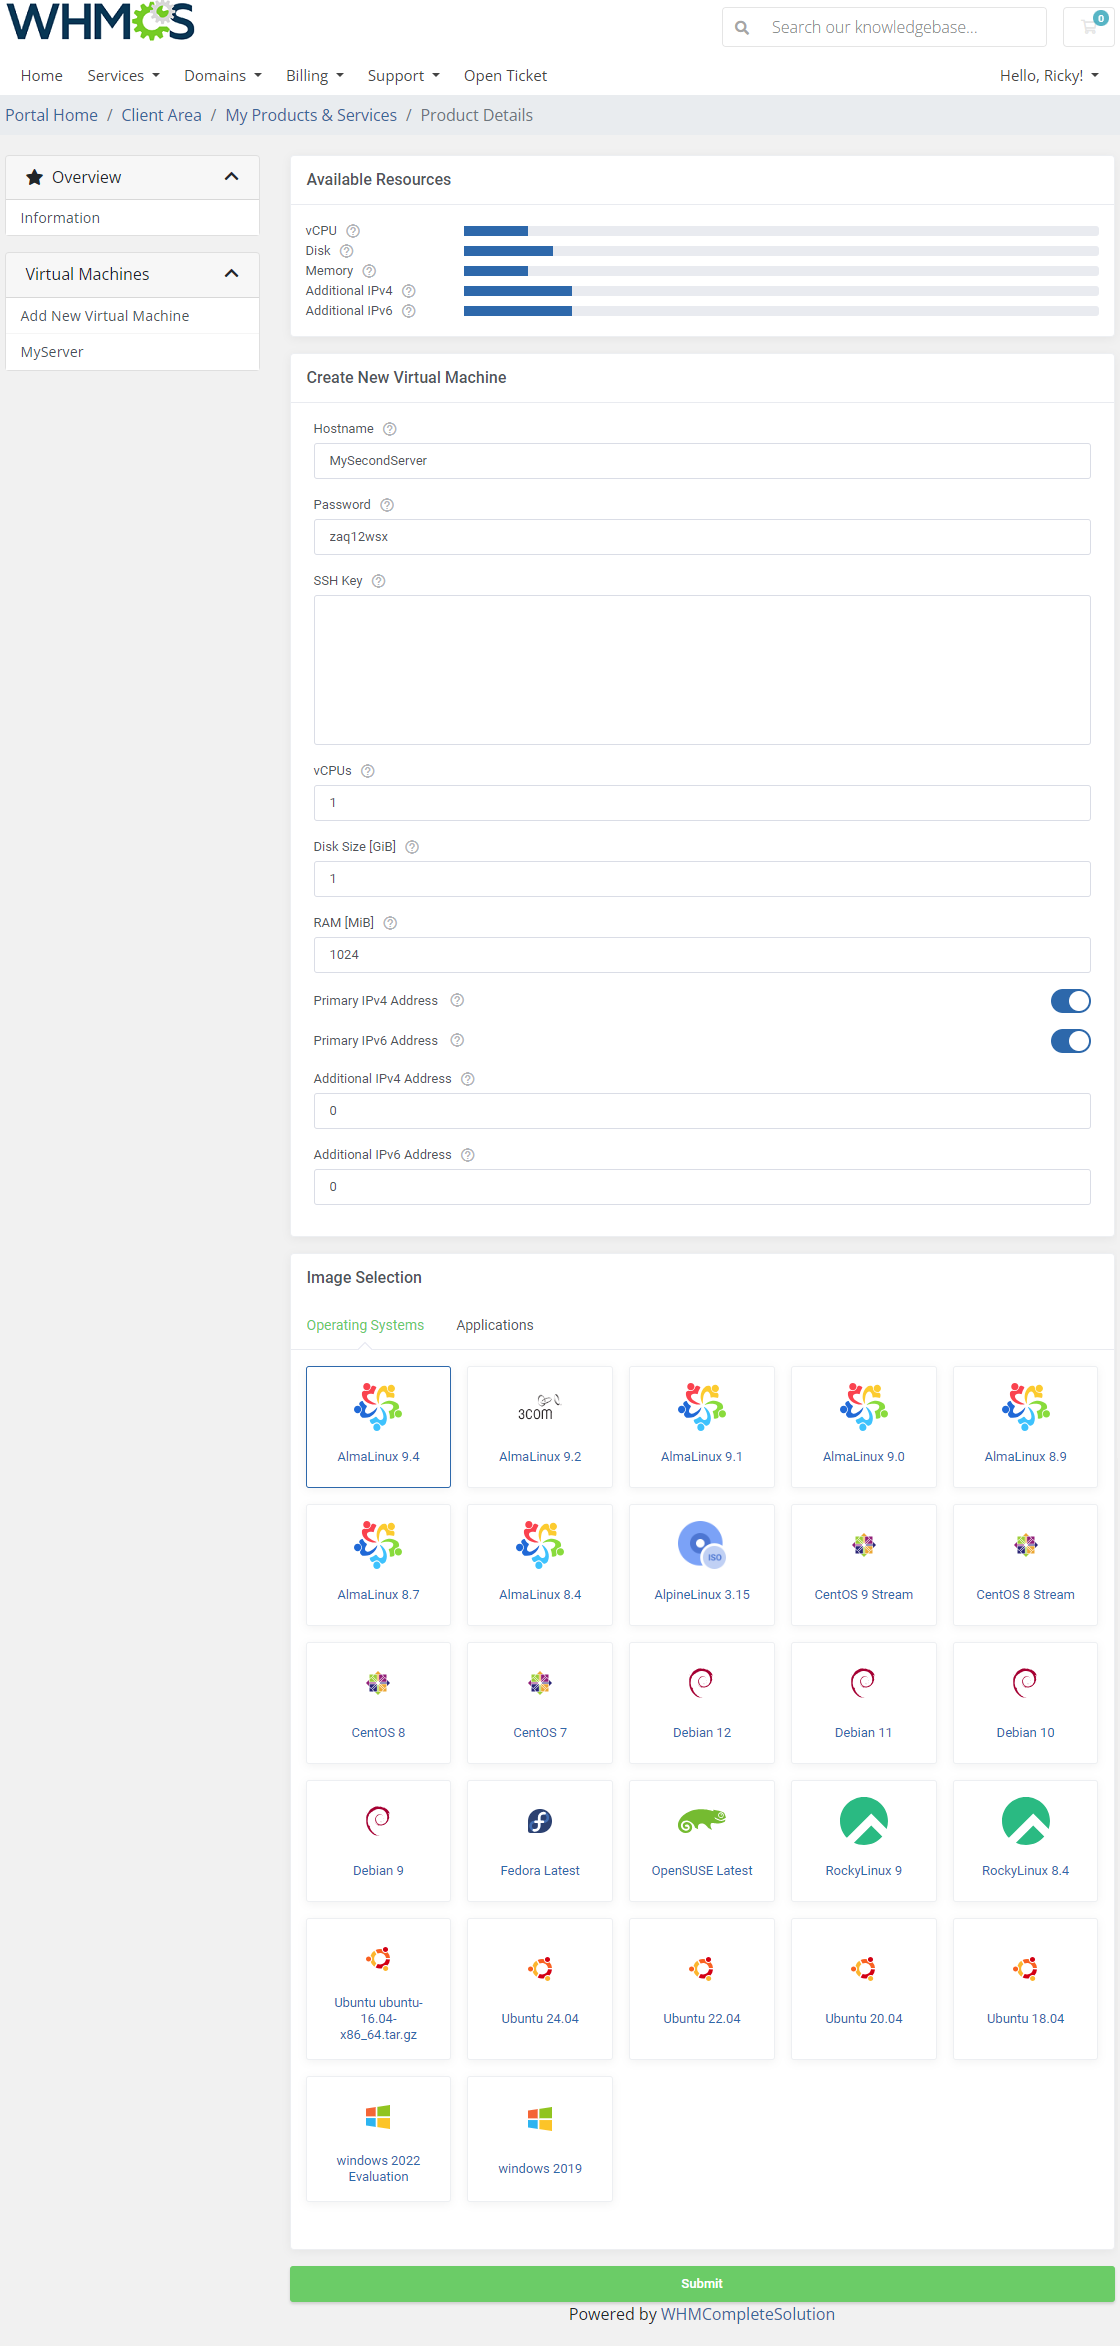This screenshot has height=2346, width=1120.
Task: Toggle the Primary IPv4 Address switch
Action: 1070,1001
